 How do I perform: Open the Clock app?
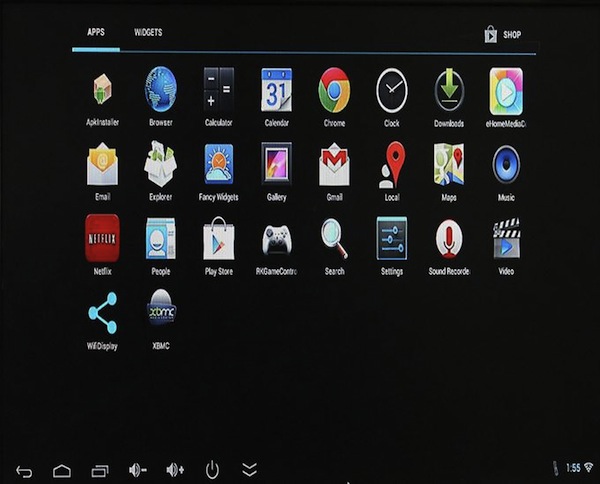tap(392, 90)
